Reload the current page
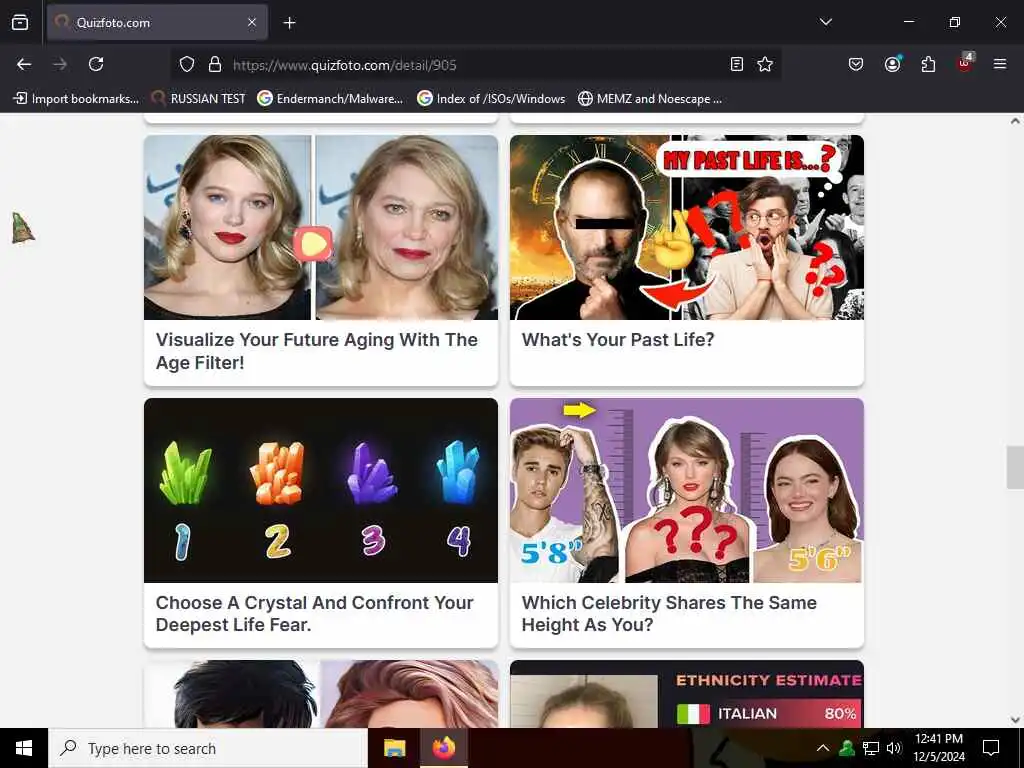The width and height of the screenshot is (1024, 768). (96, 64)
